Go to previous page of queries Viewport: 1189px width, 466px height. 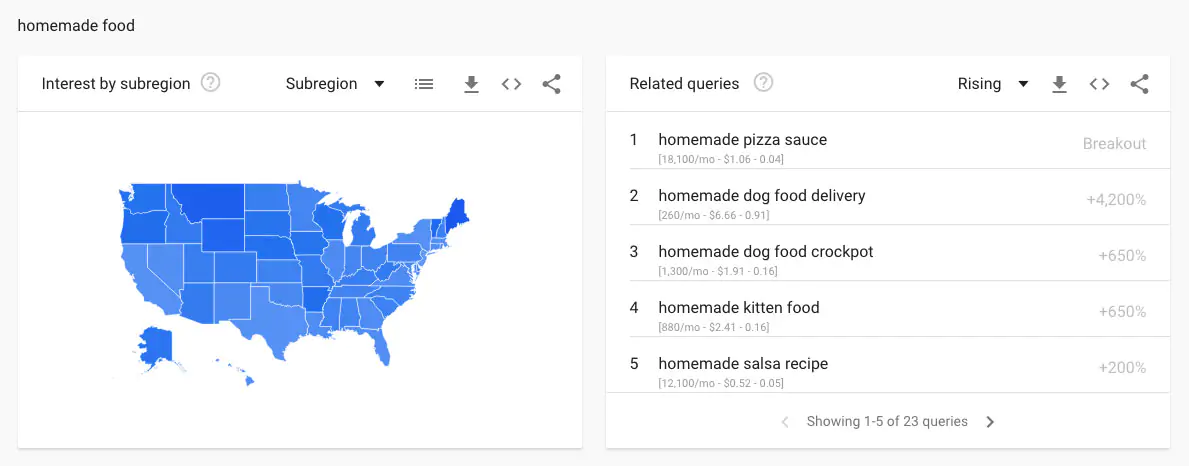pyautogui.click(x=785, y=422)
